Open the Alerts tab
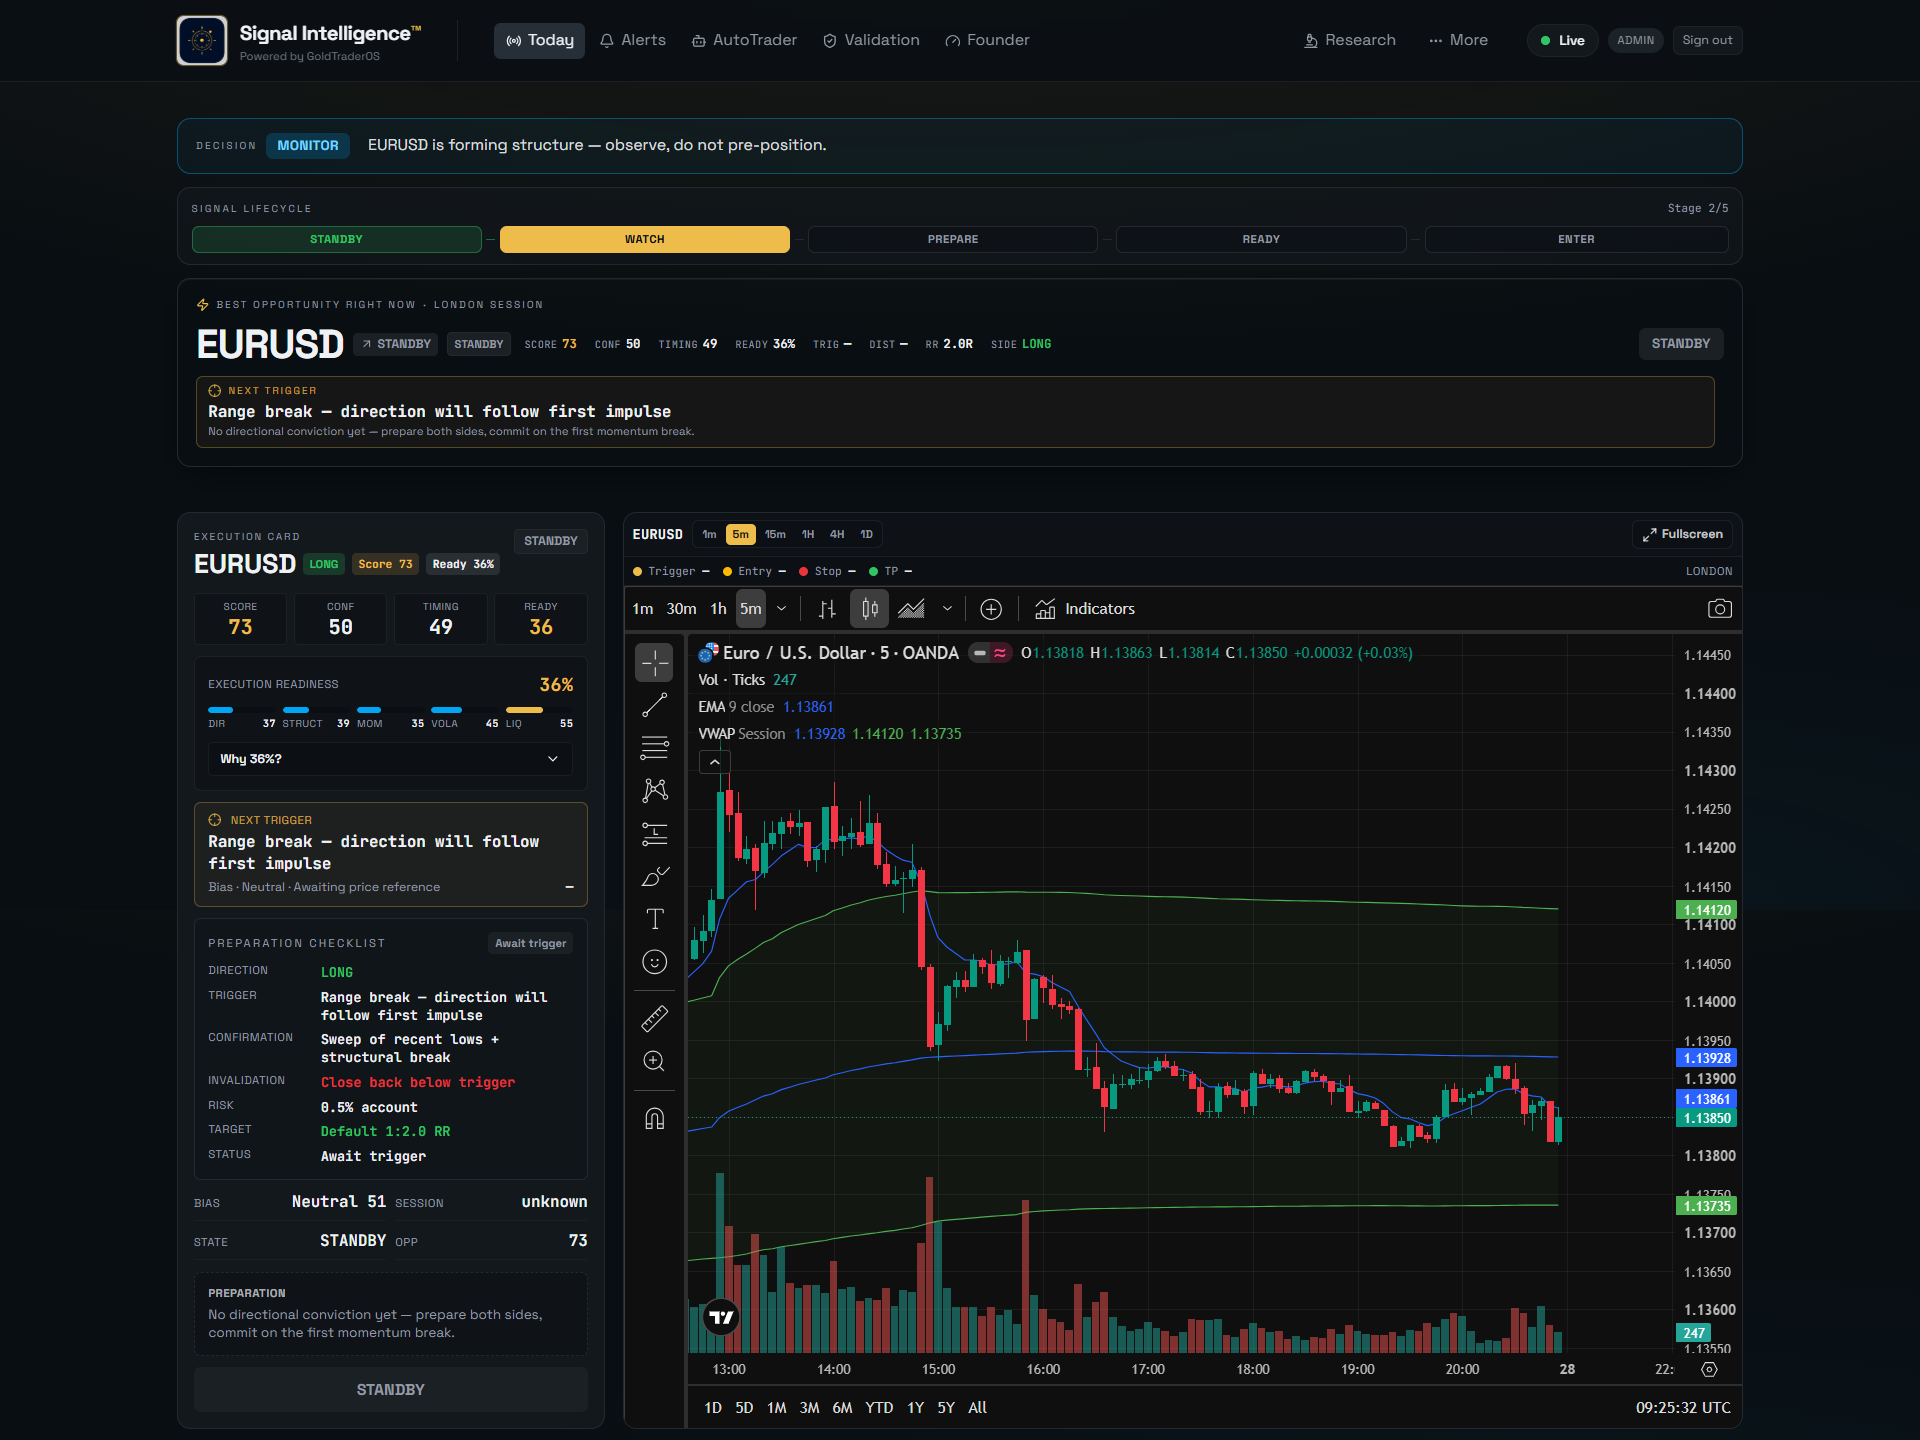The width and height of the screenshot is (1920, 1440). tap(633, 41)
